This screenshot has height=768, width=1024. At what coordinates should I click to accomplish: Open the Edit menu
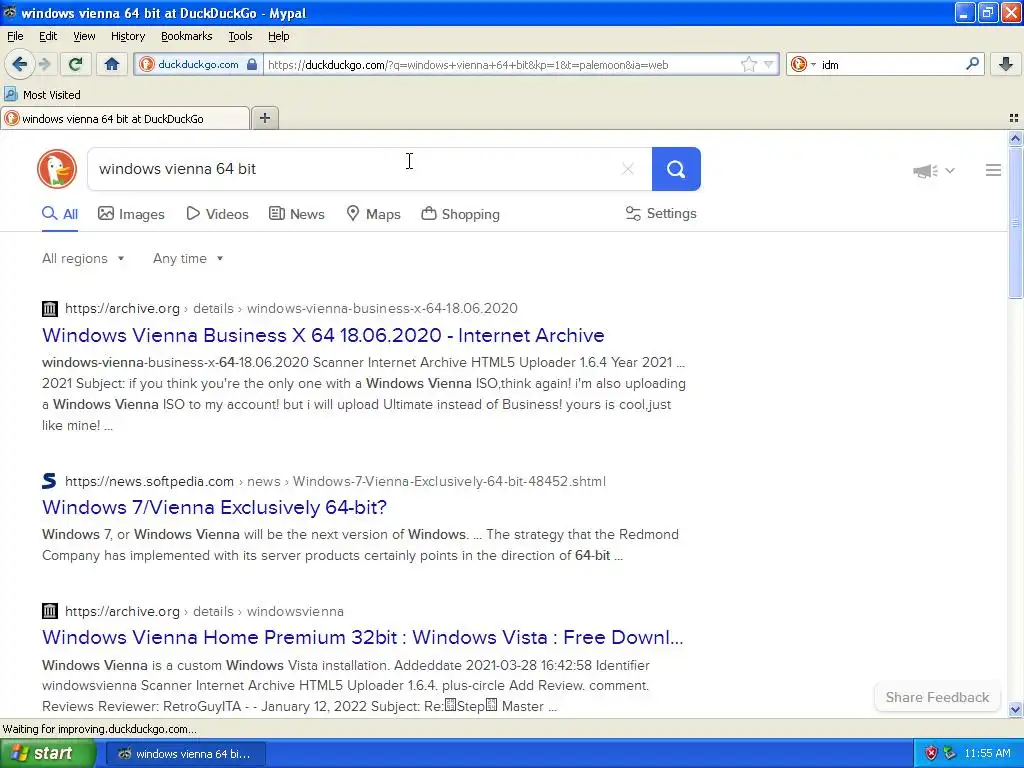tap(48, 36)
